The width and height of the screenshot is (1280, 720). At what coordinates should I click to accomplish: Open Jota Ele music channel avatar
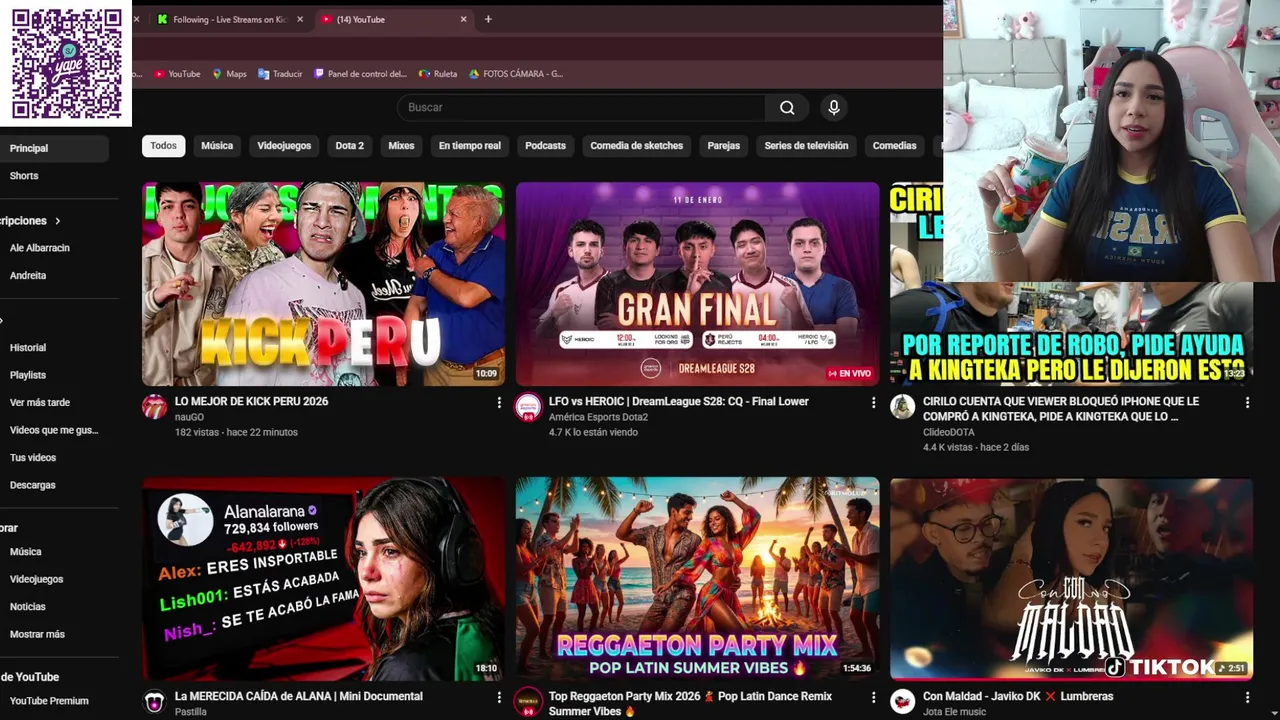tap(903, 701)
